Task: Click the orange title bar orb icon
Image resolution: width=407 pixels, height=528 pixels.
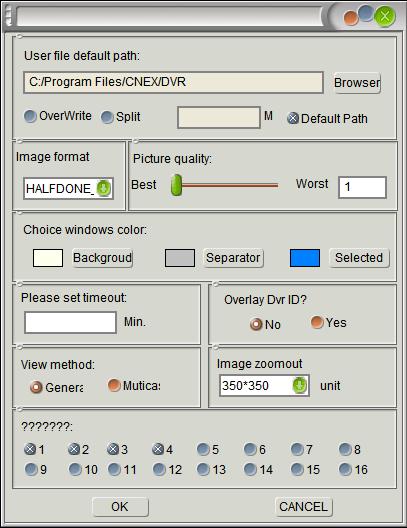Action: coord(351,19)
